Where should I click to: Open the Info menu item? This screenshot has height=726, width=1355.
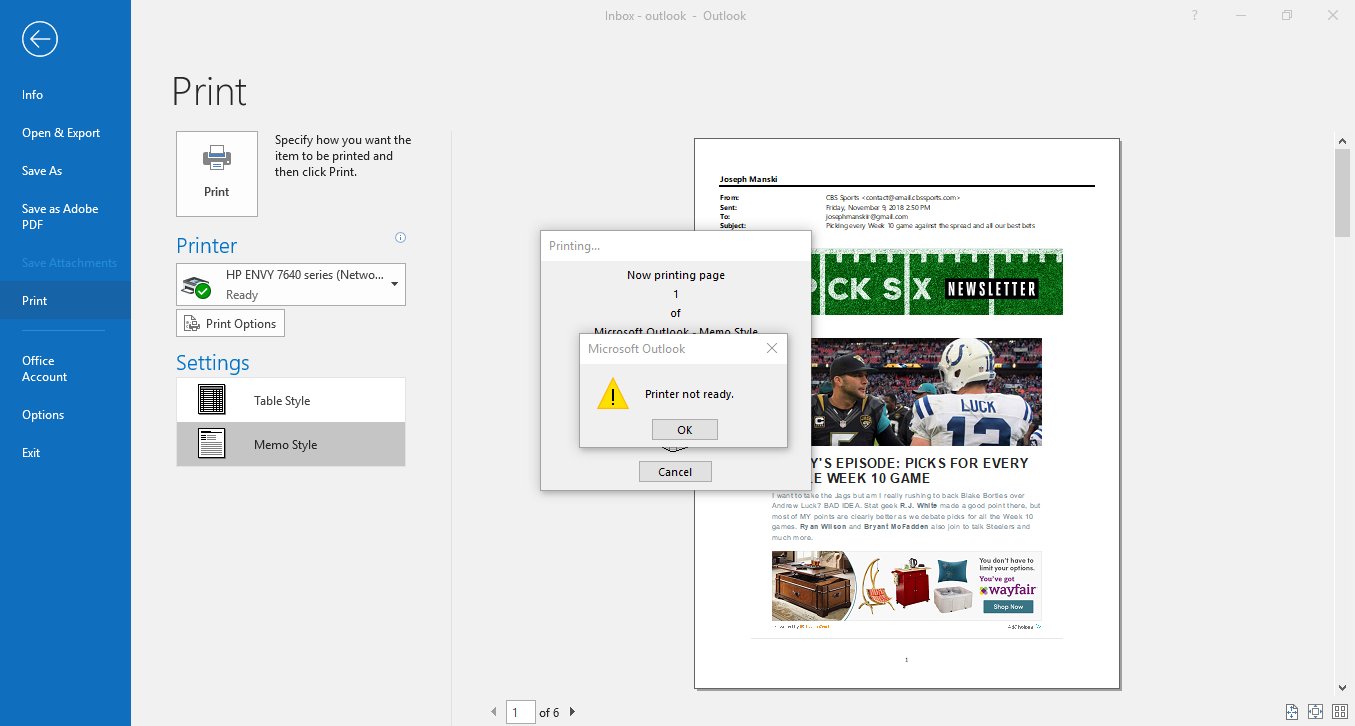coord(33,95)
